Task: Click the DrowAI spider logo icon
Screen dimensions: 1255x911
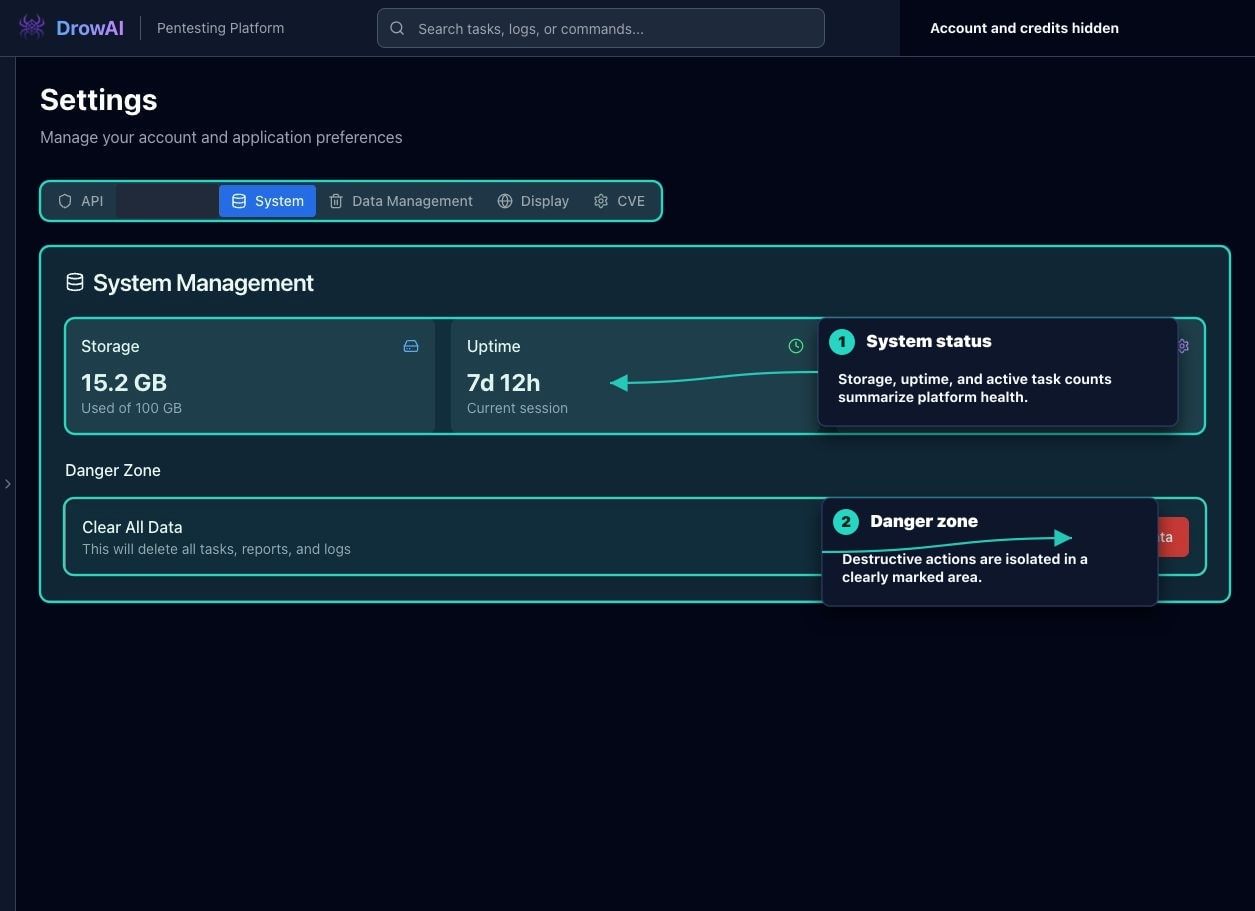Action: pyautogui.click(x=32, y=27)
